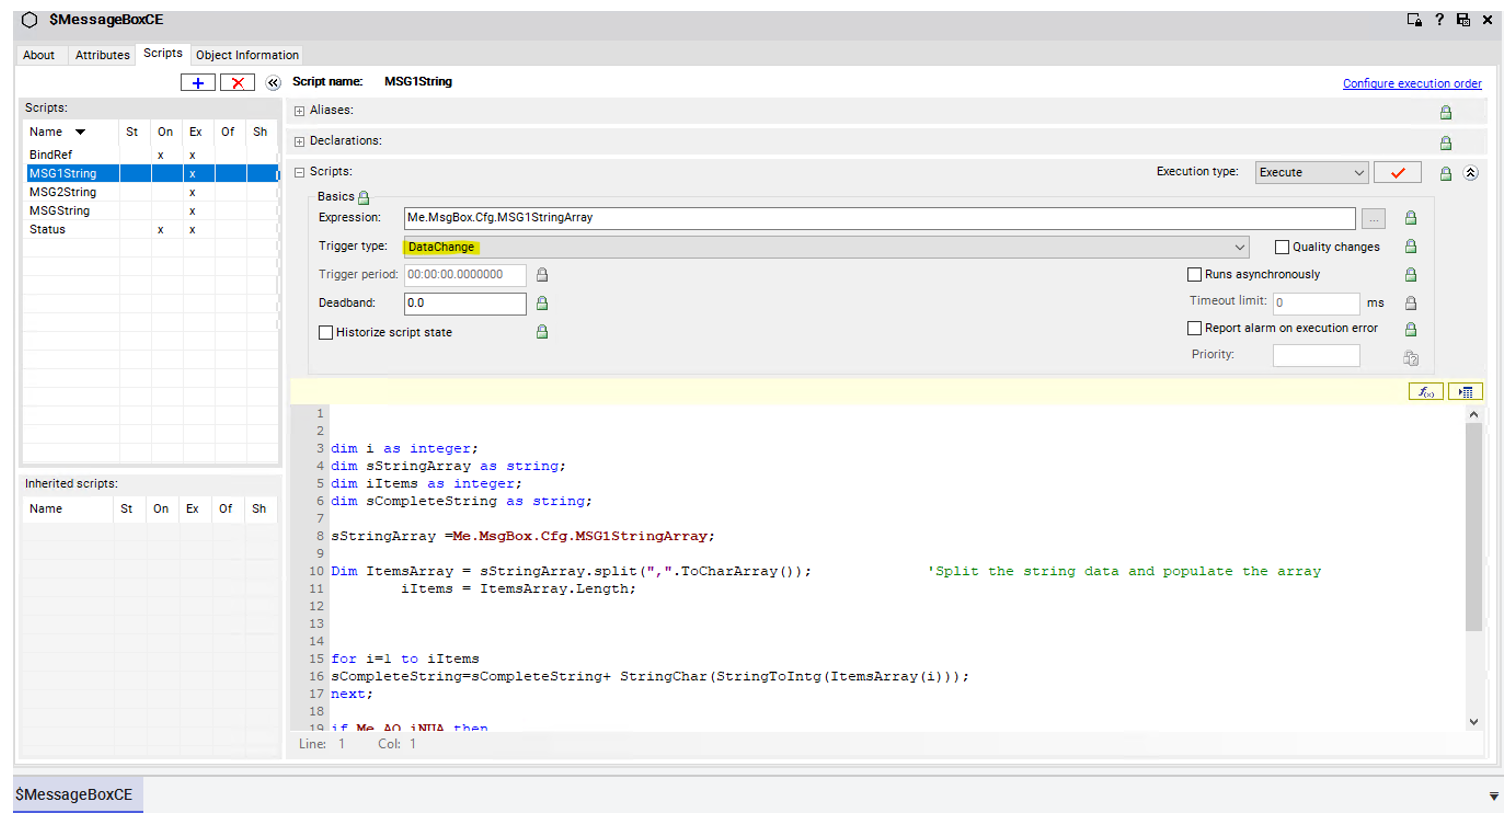Toggle the Timeout limit lock icon
The height and width of the screenshot is (828, 1512).
coord(1410,303)
